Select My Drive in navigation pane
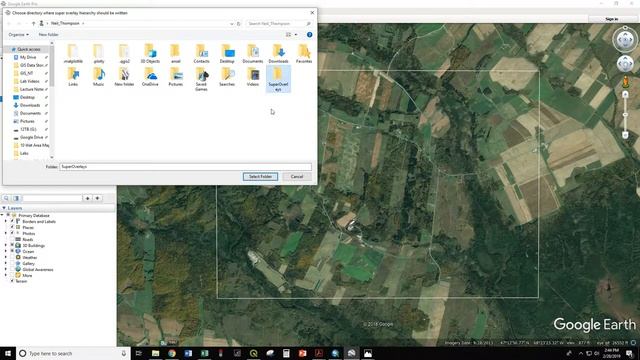 point(28,58)
